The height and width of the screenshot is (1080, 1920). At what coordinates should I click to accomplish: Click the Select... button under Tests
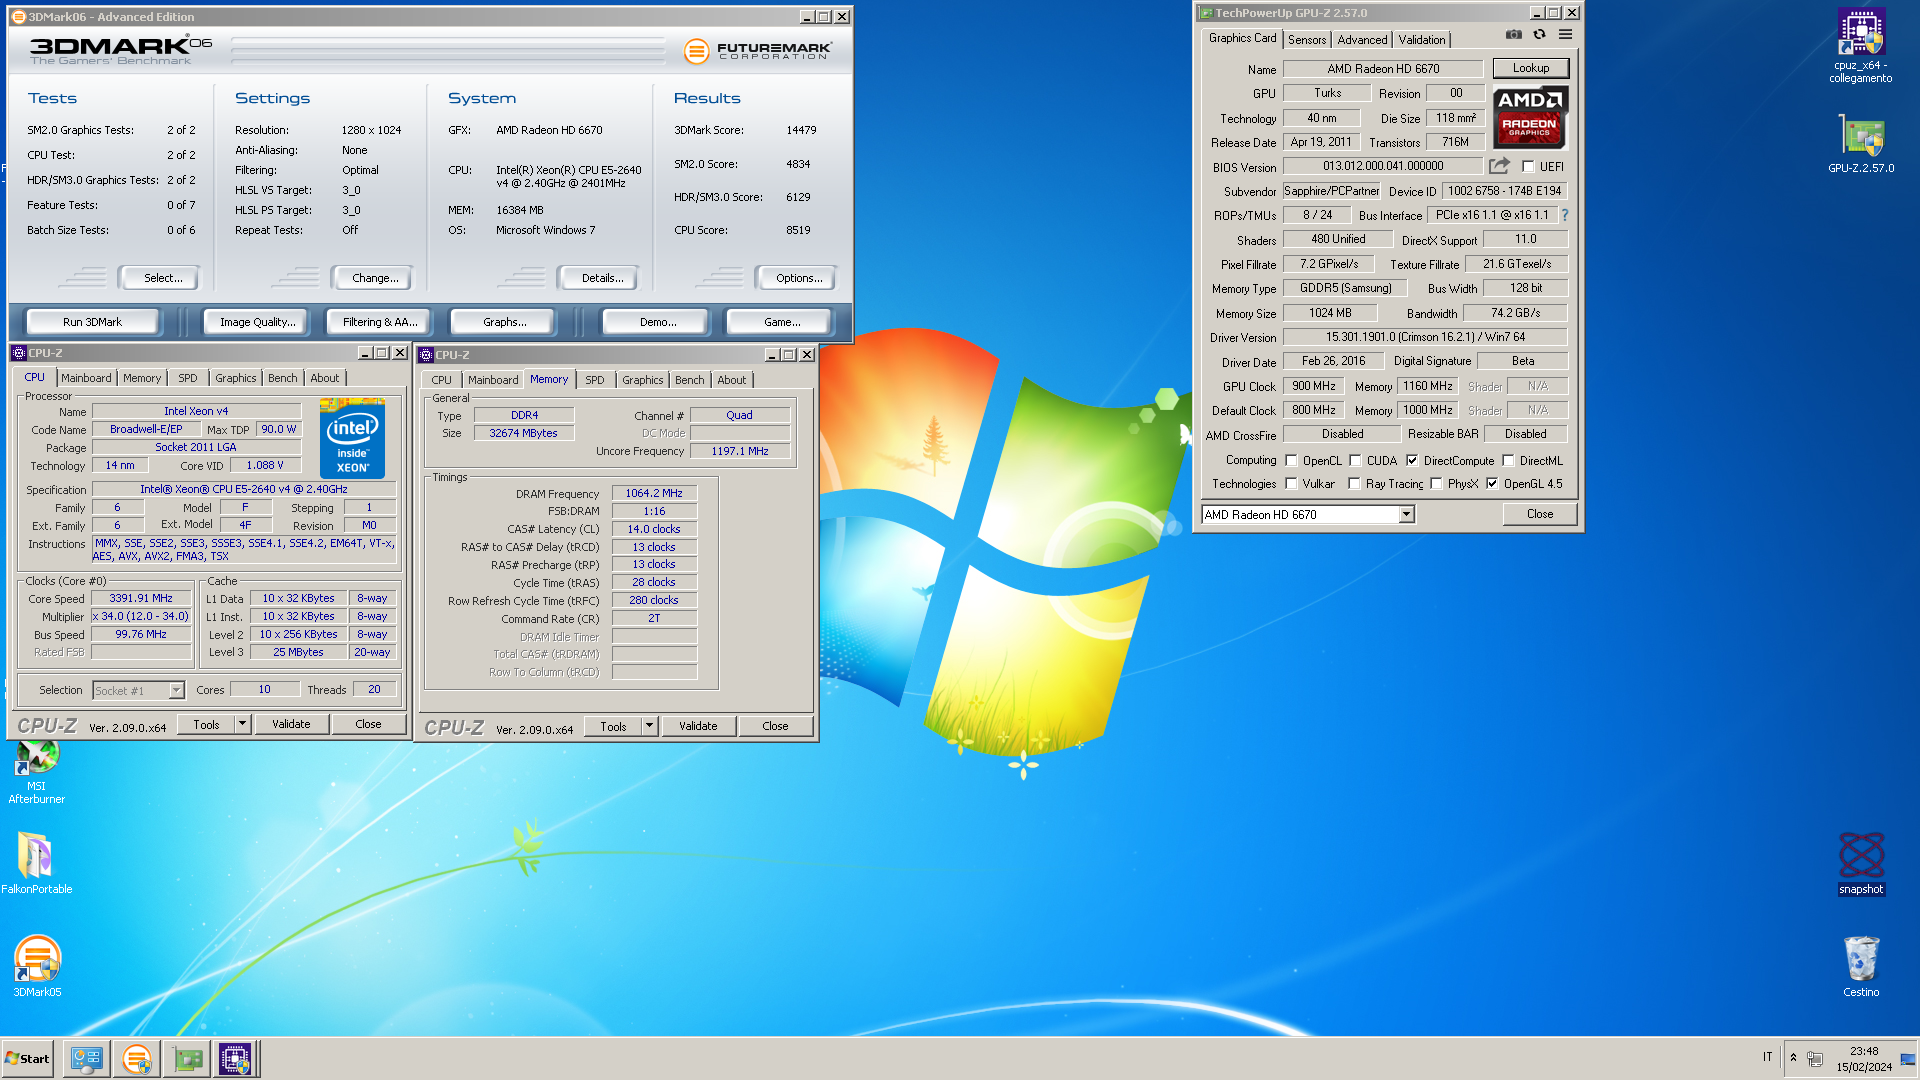coord(162,278)
